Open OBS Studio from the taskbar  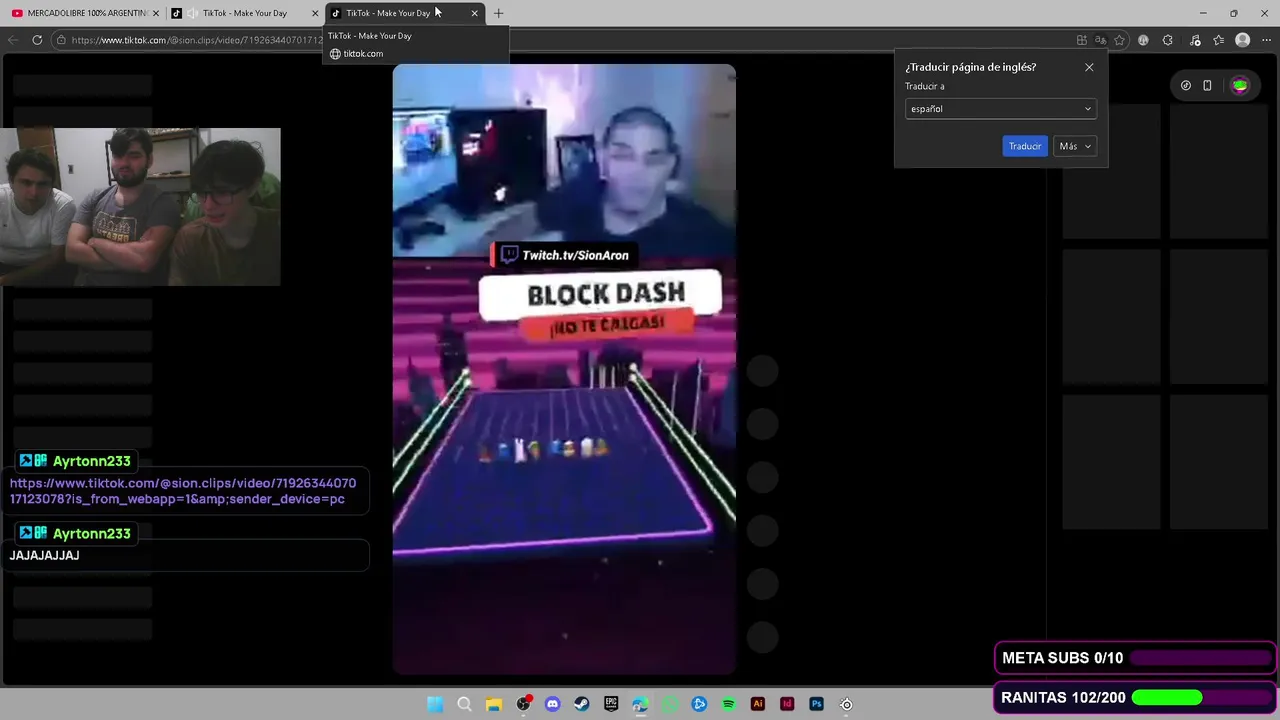[x=523, y=704]
